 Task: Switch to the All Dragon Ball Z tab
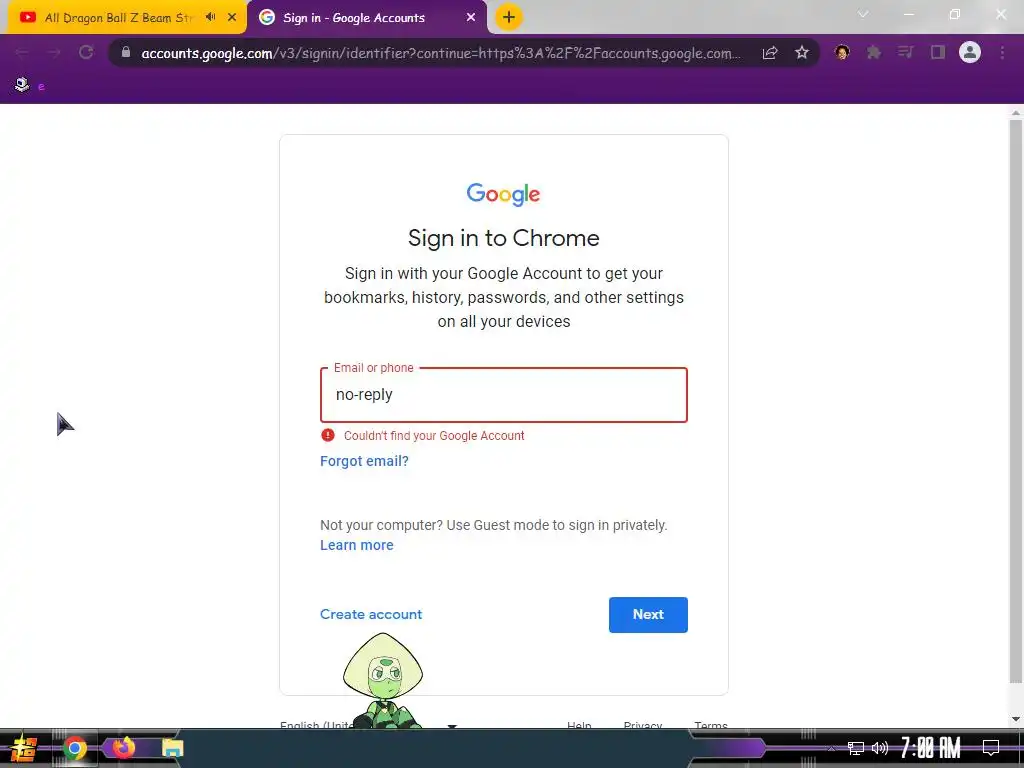[124, 18]
